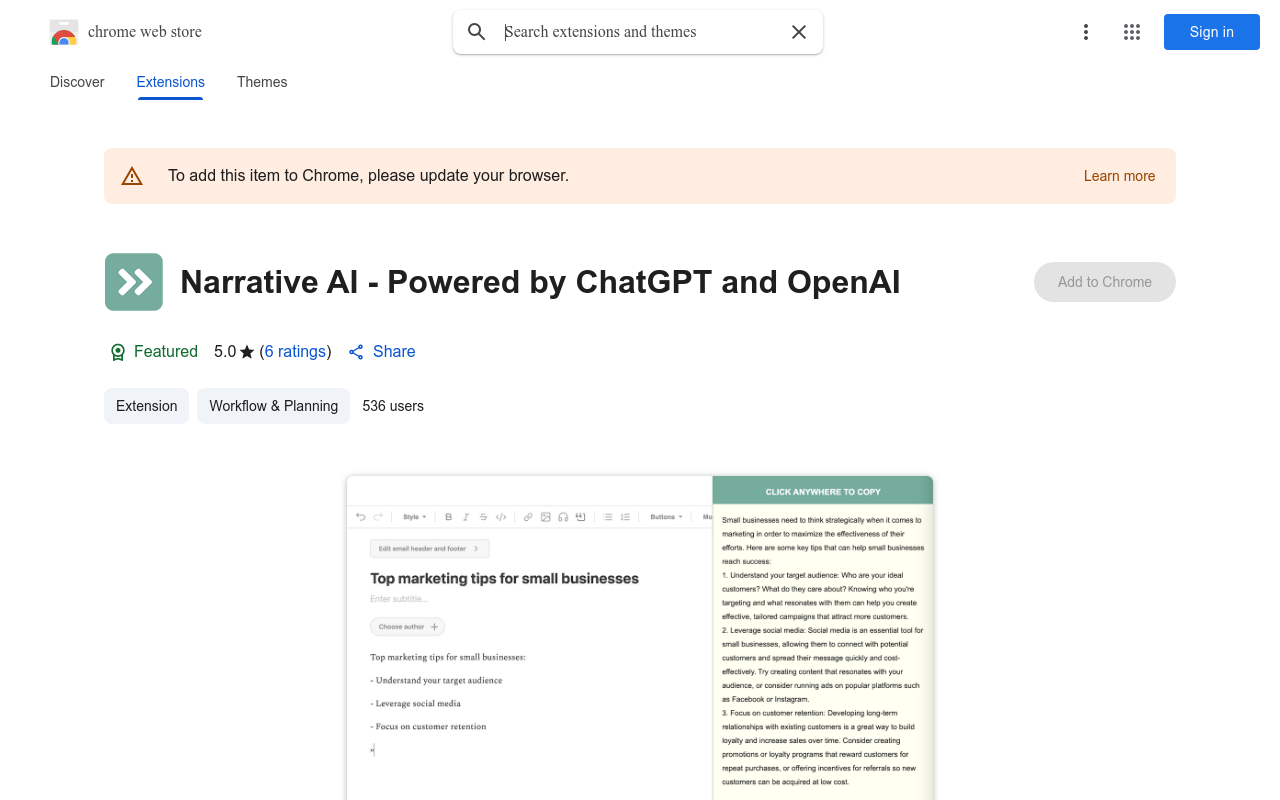The image size is (1280, 800).
Task: Switch to the Themes tab
Action: pos(262,82)
